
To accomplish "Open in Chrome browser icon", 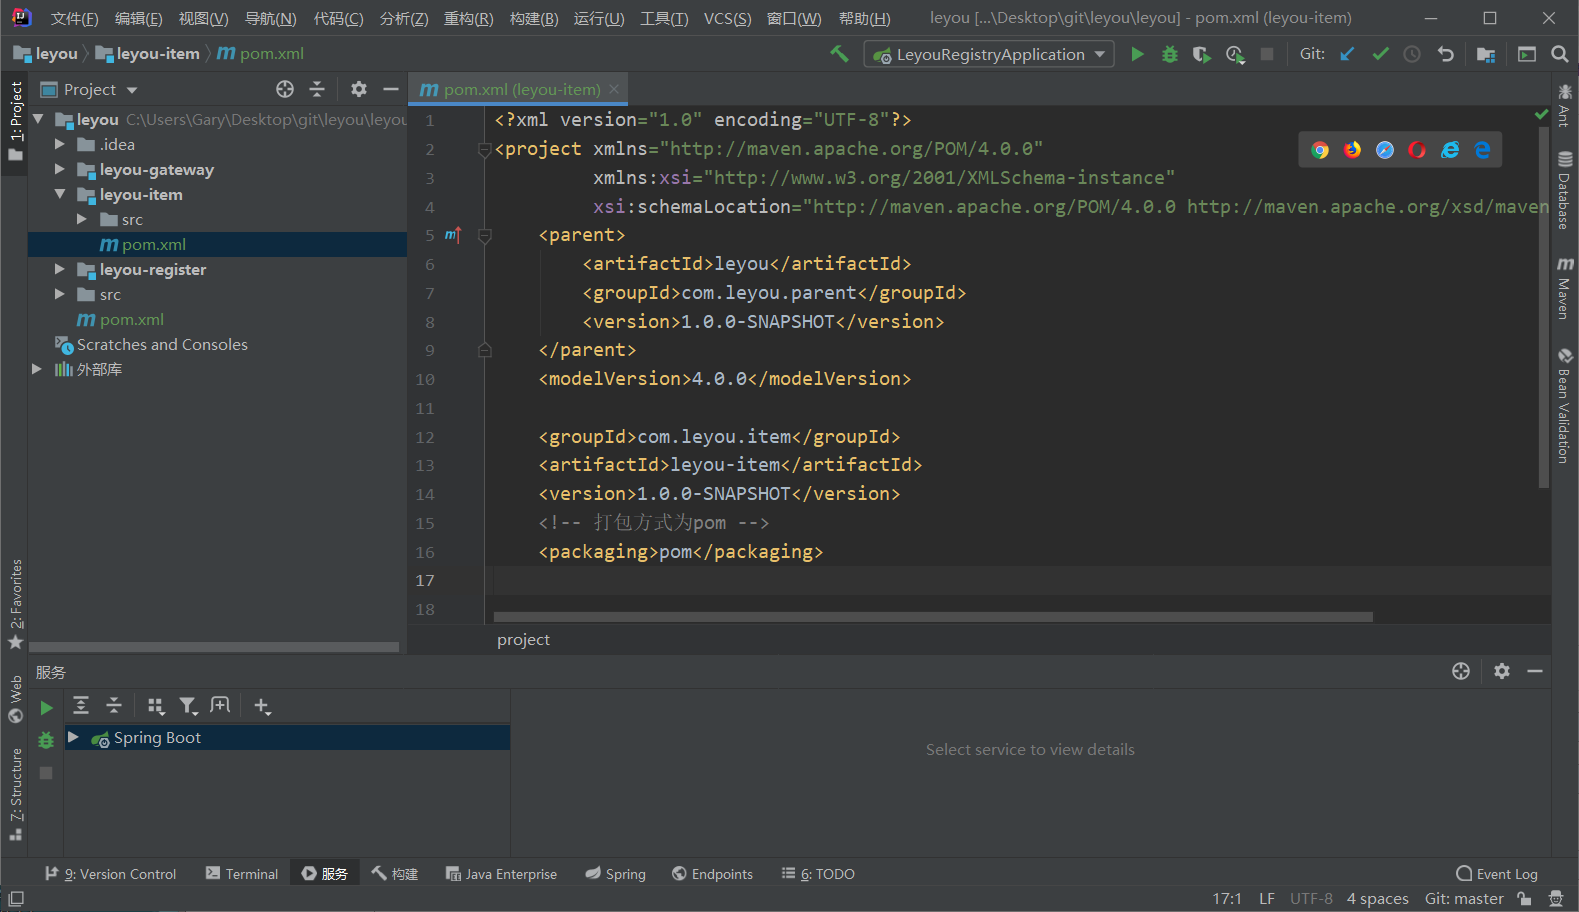I will pos(1320,150).
